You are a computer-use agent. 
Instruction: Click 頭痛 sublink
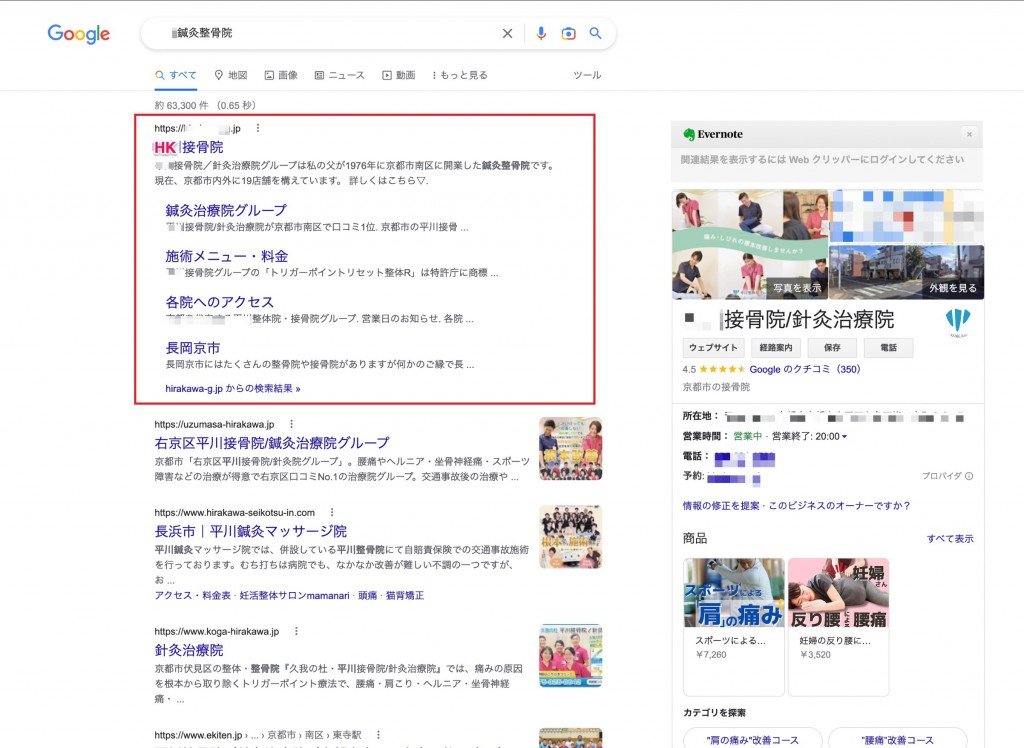(x=368, y=596)
